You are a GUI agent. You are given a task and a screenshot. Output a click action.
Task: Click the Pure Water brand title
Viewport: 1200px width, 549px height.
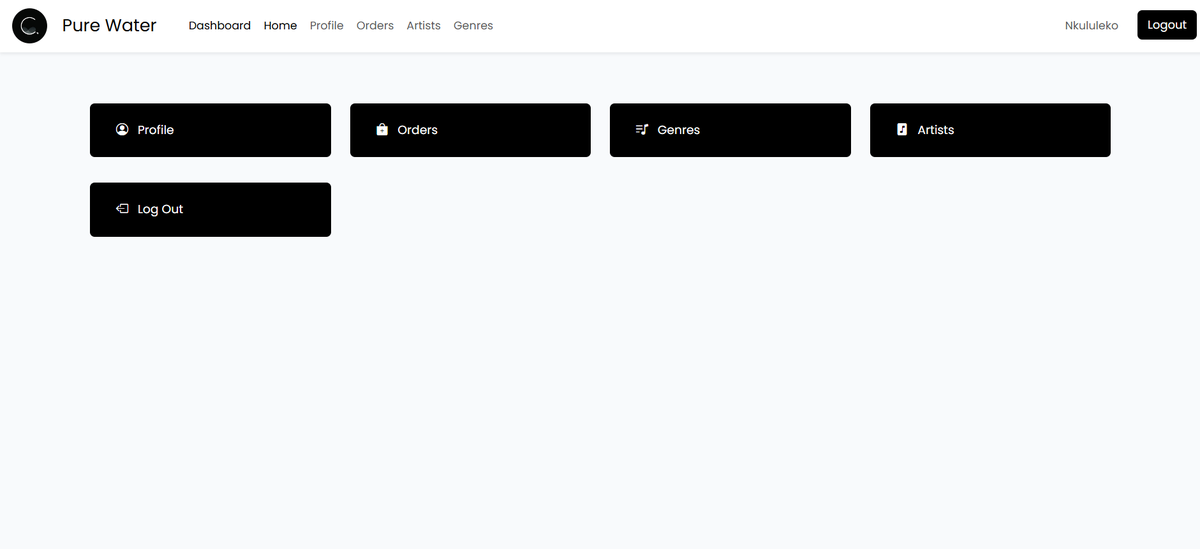109,26
